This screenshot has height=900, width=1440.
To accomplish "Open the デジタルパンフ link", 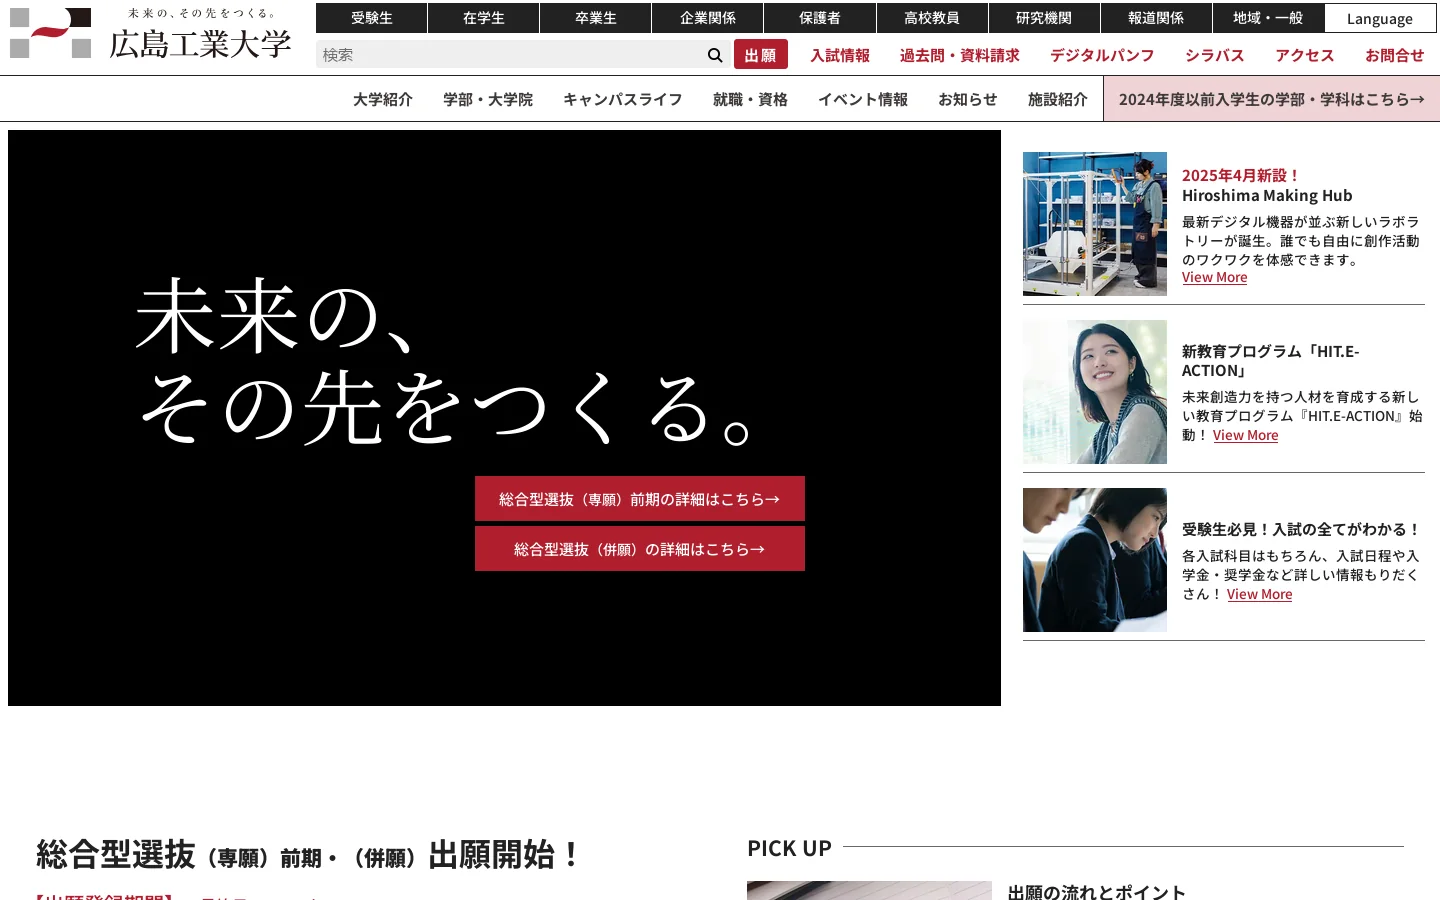I will click(1102, 56).
